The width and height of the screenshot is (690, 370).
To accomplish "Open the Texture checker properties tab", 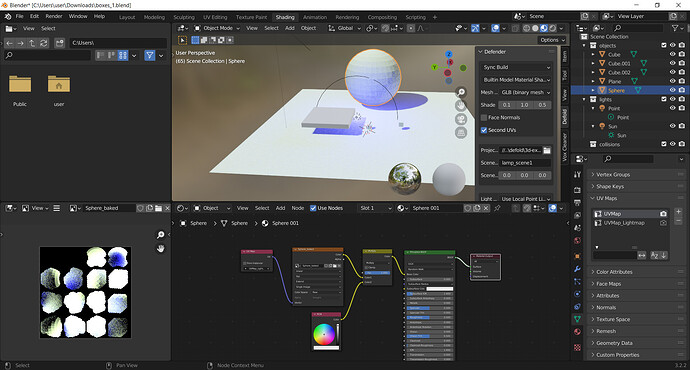I will (x=577, y=348).
